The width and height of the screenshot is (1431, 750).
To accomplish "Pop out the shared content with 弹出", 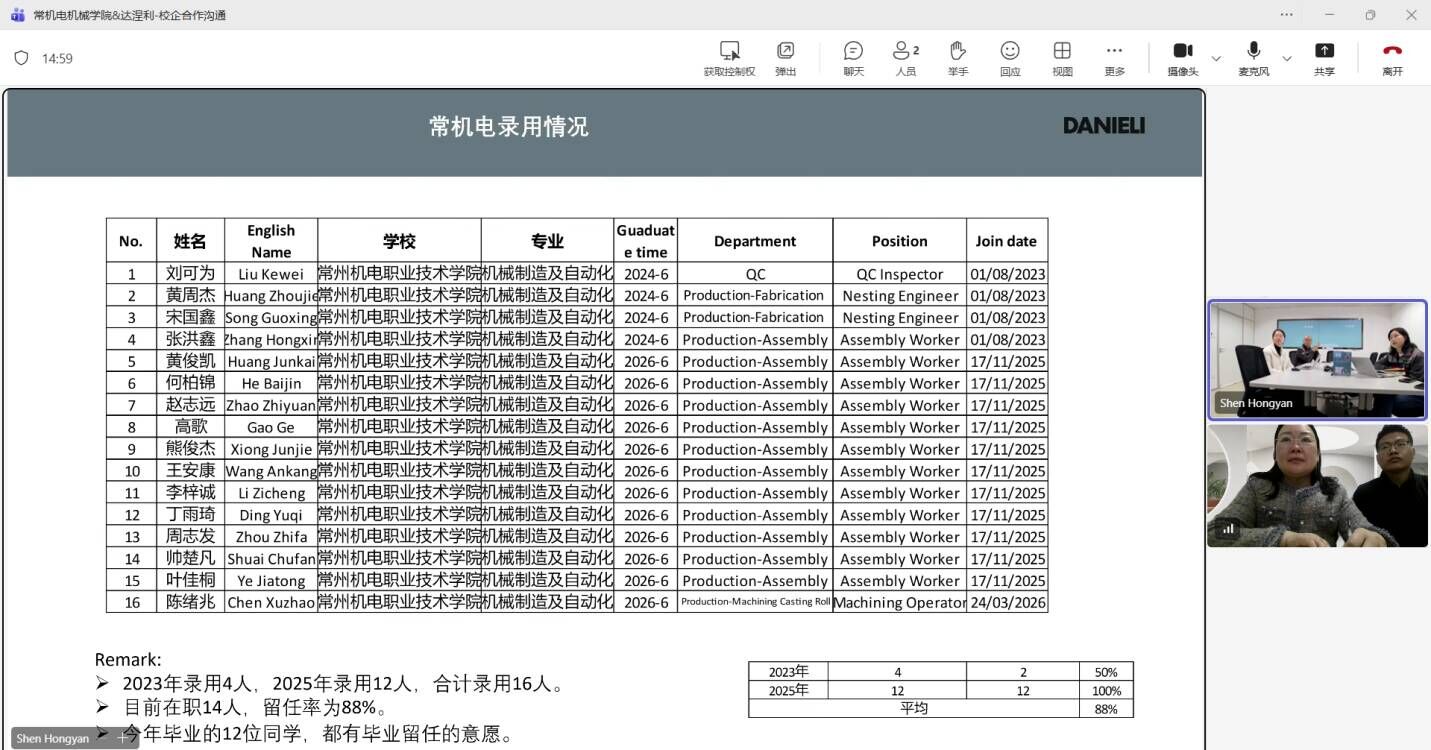I will pyautogui.click(x=786, y=51).
